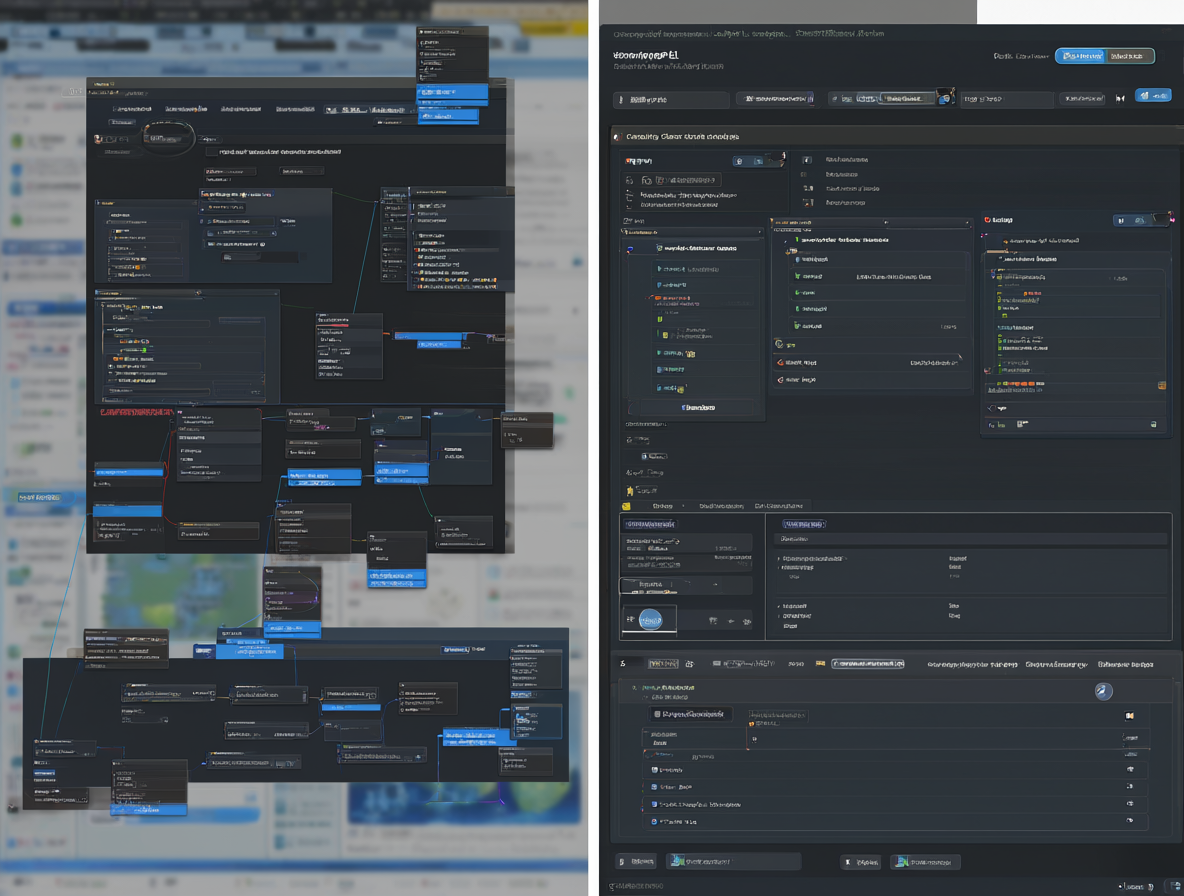Toggle the eye icon on the last lower list row
The height and width of the screenshot is (896, 1184).
coord(1130,821)
